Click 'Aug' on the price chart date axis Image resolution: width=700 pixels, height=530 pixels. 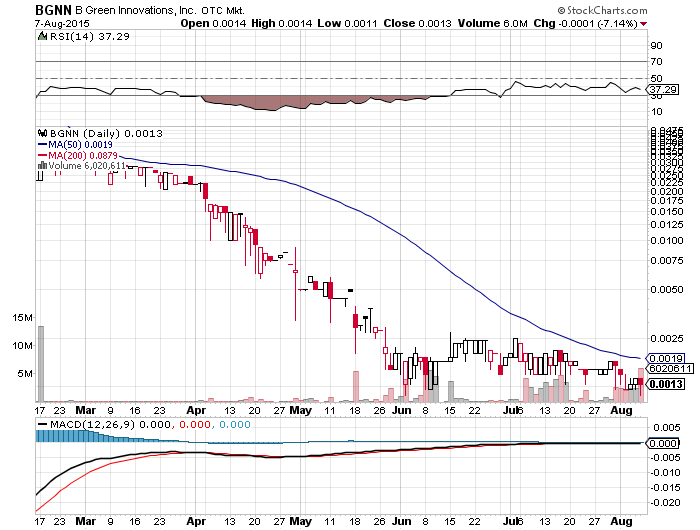(x=621, y=410)
